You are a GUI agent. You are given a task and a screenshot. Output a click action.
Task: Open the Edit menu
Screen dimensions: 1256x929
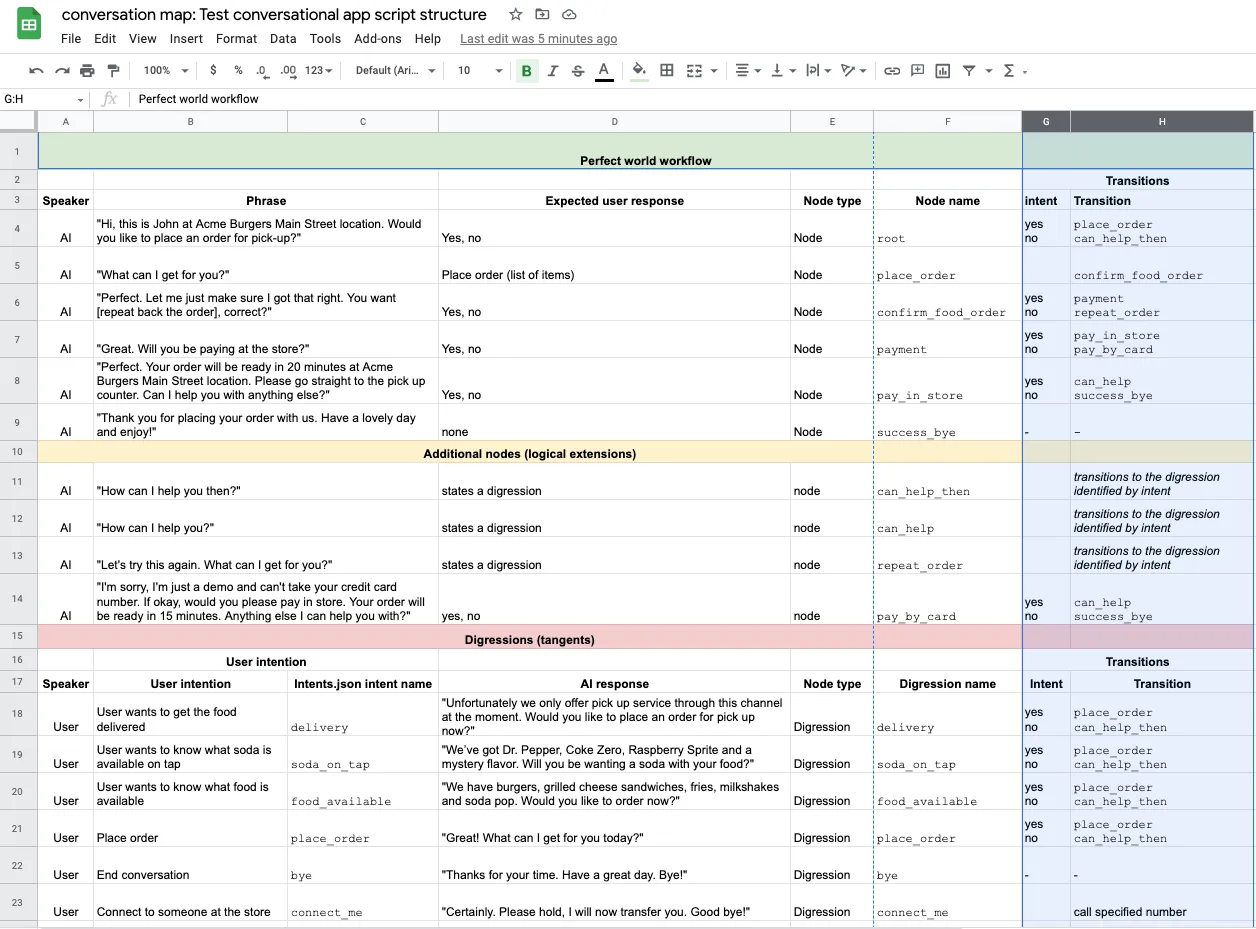pyautogui.click(x=105, y=39)
